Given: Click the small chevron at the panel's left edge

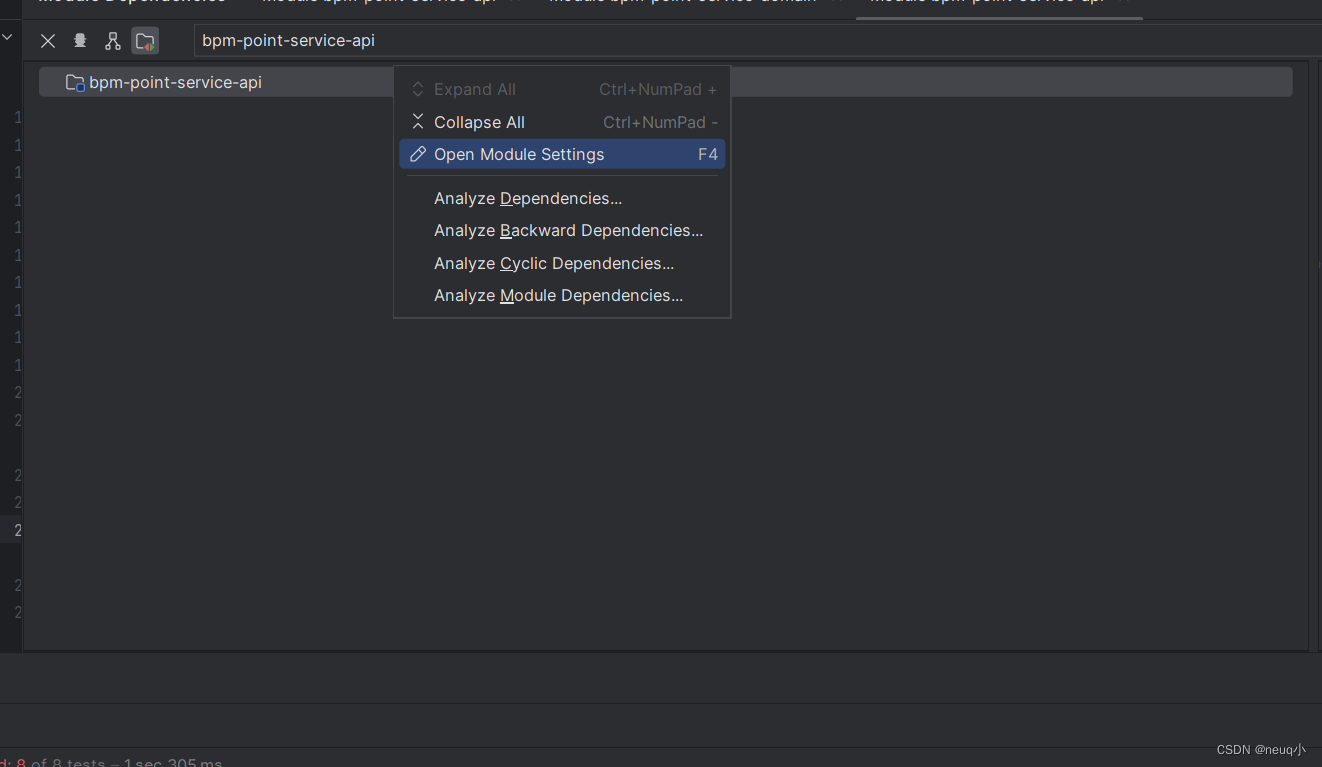Looking at the screenshot, I should pyautogui.click(x=7, y=37).
